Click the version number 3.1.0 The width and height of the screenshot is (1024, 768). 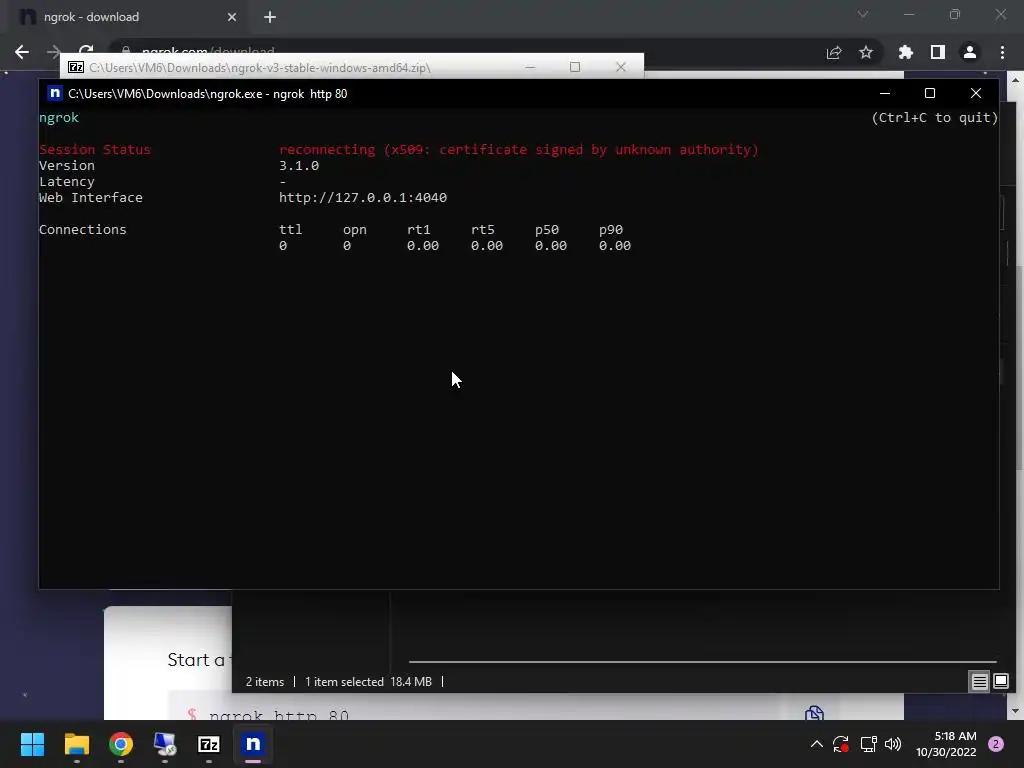click(299, 165)
